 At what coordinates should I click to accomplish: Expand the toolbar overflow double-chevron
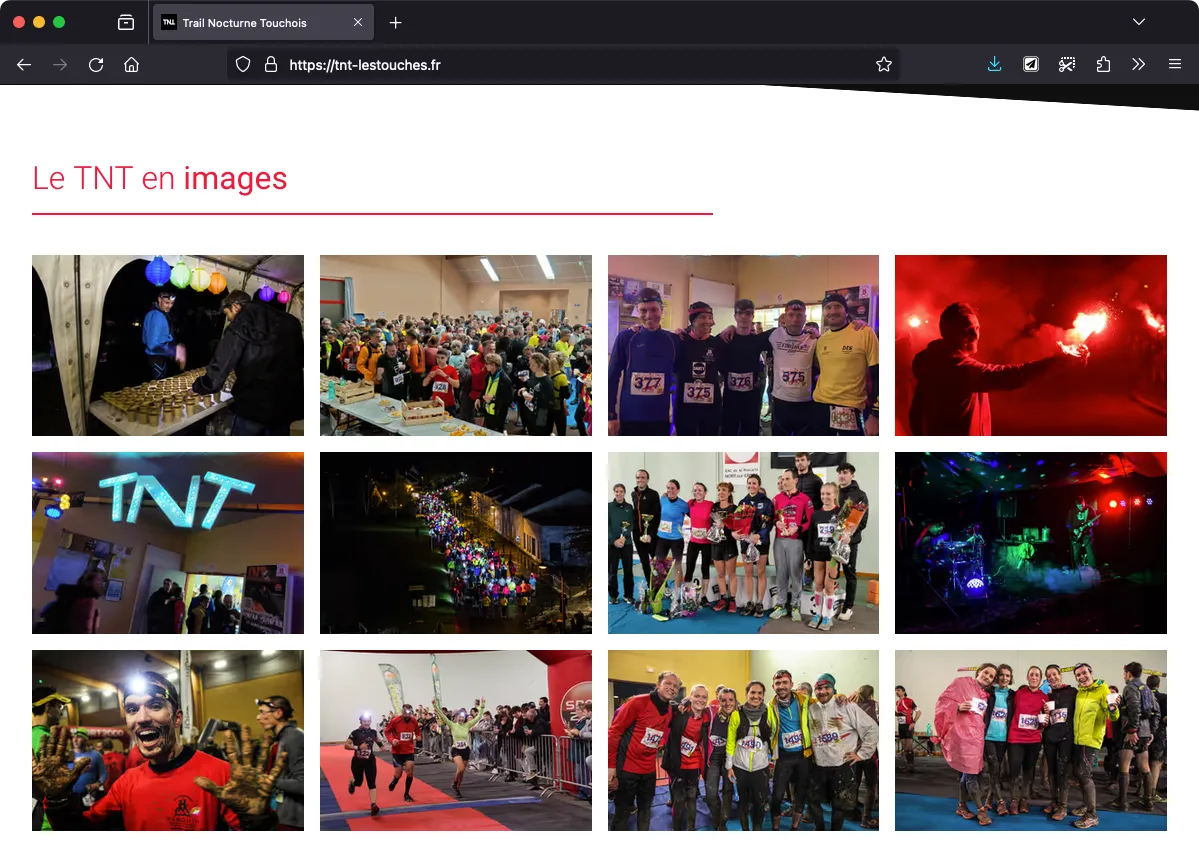pos(1138,64)
